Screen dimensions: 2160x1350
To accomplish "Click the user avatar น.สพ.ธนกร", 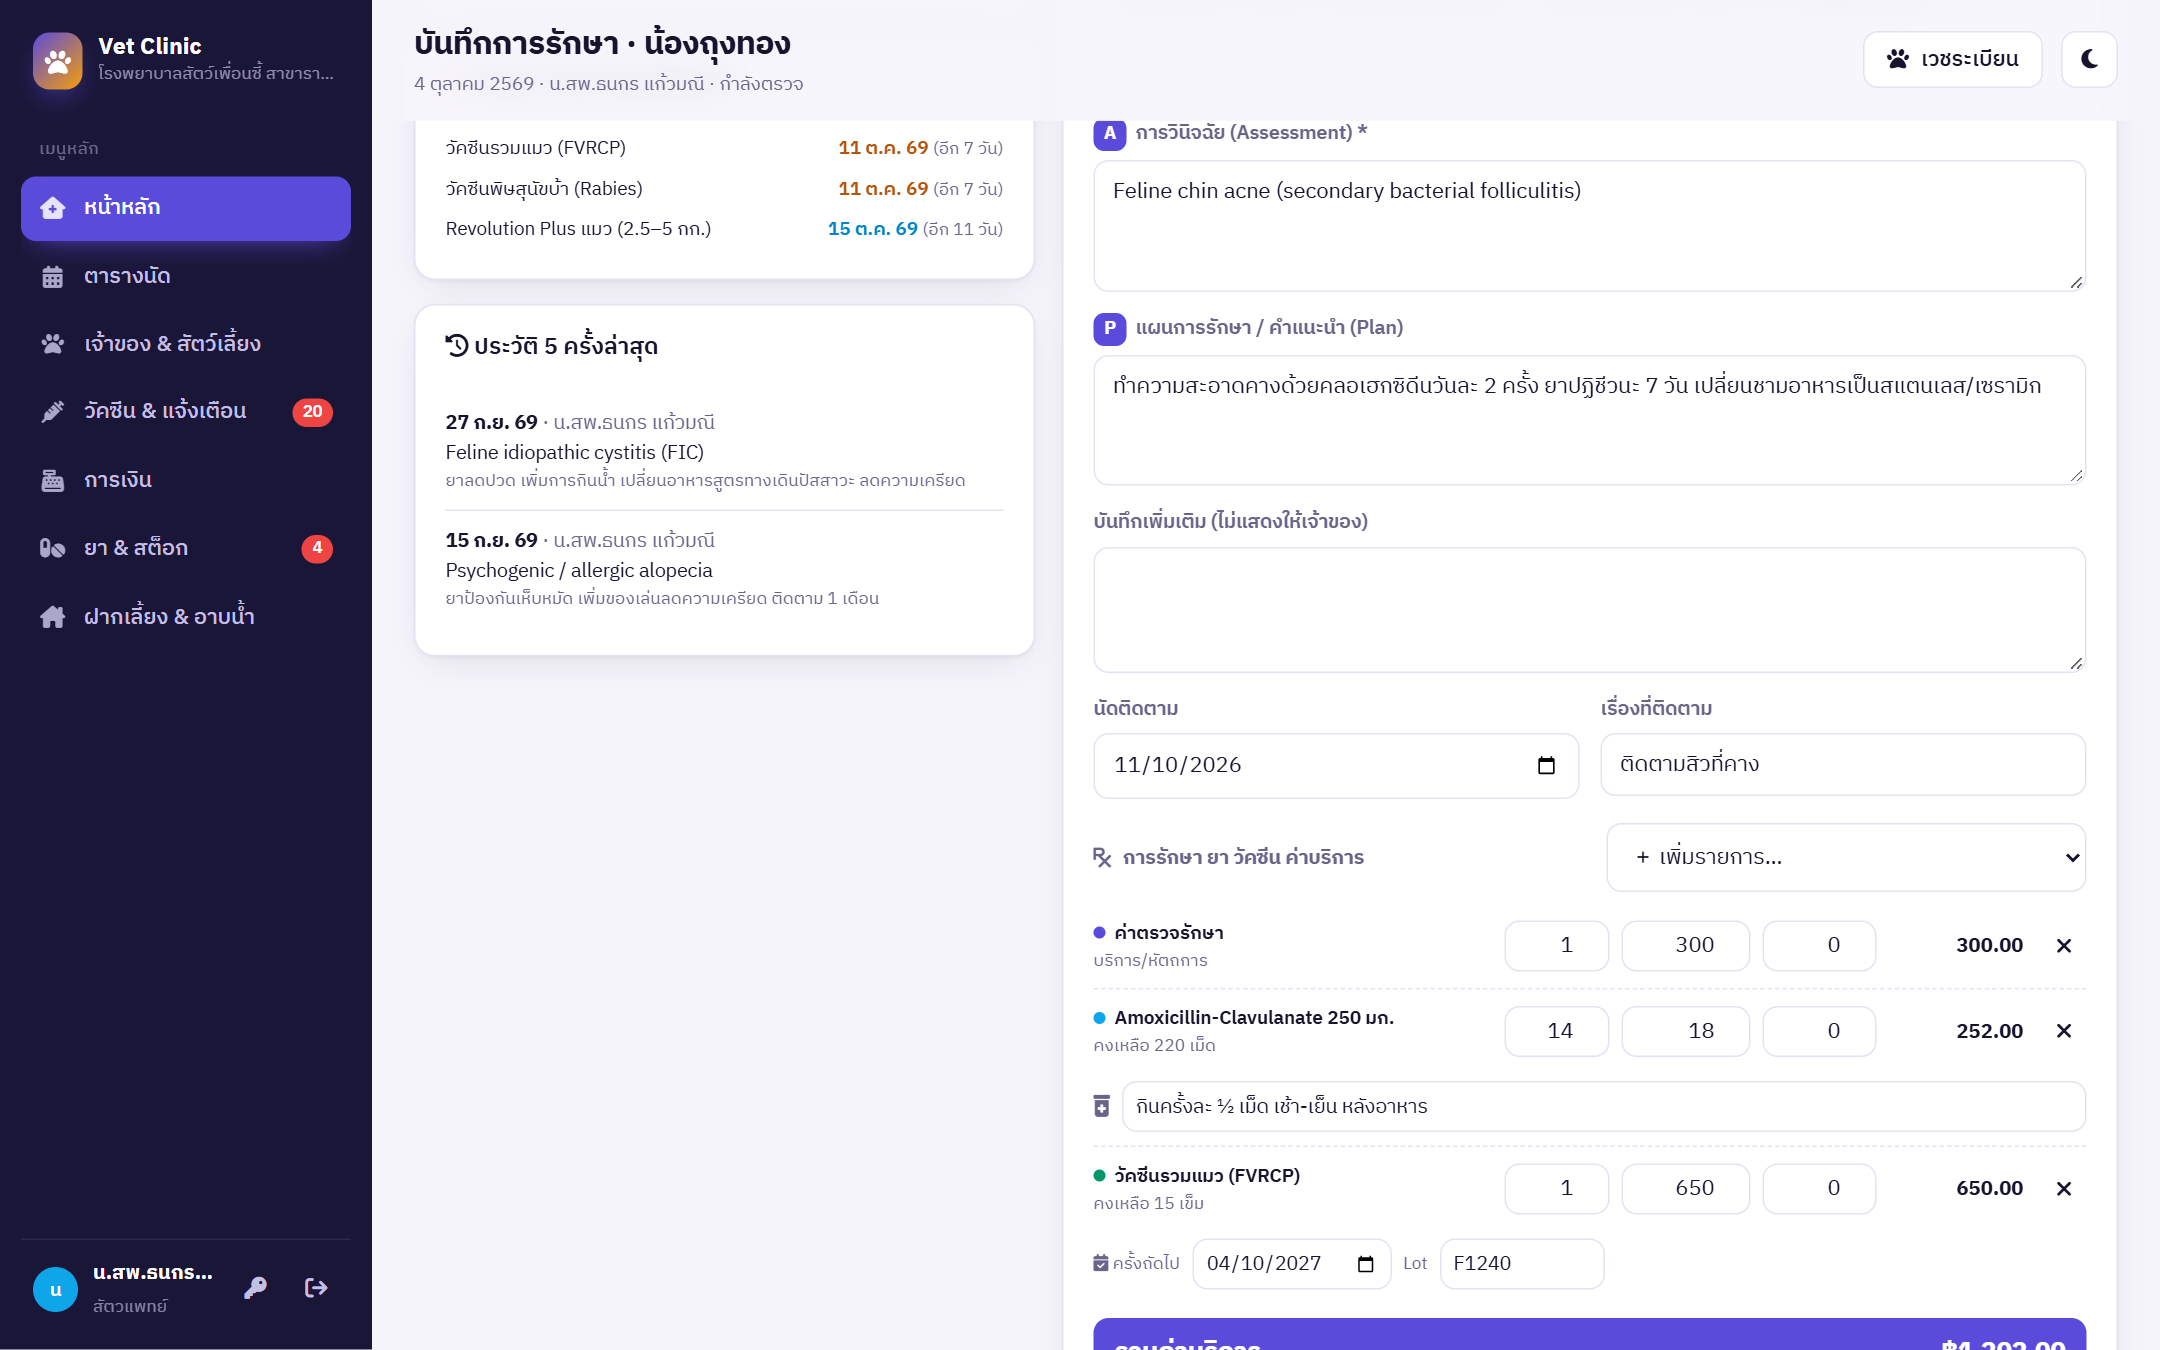I will pyautogui.click(x=56, y=1289).
